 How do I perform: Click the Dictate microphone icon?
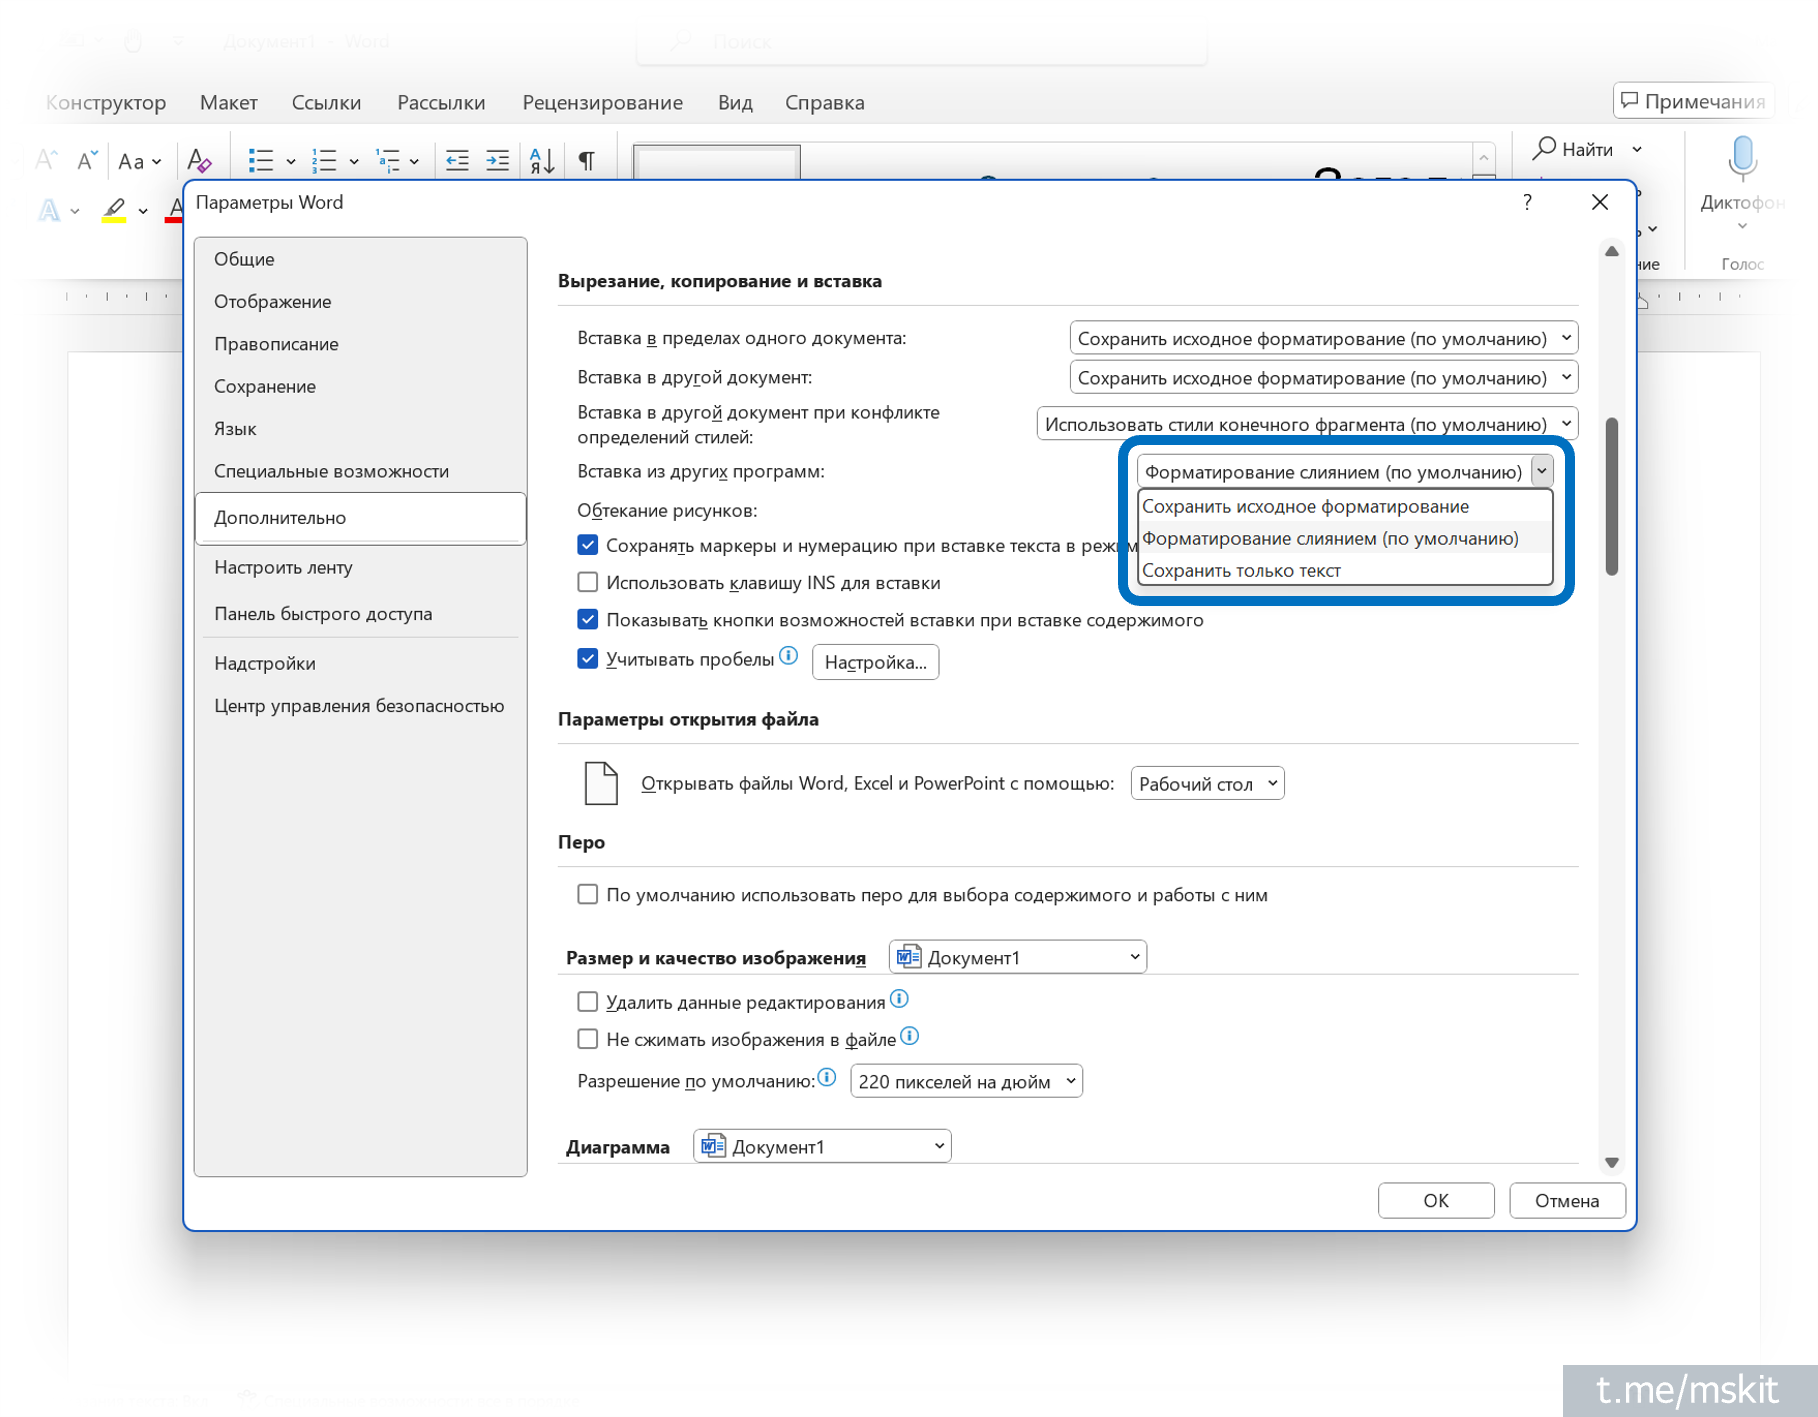1742,160
